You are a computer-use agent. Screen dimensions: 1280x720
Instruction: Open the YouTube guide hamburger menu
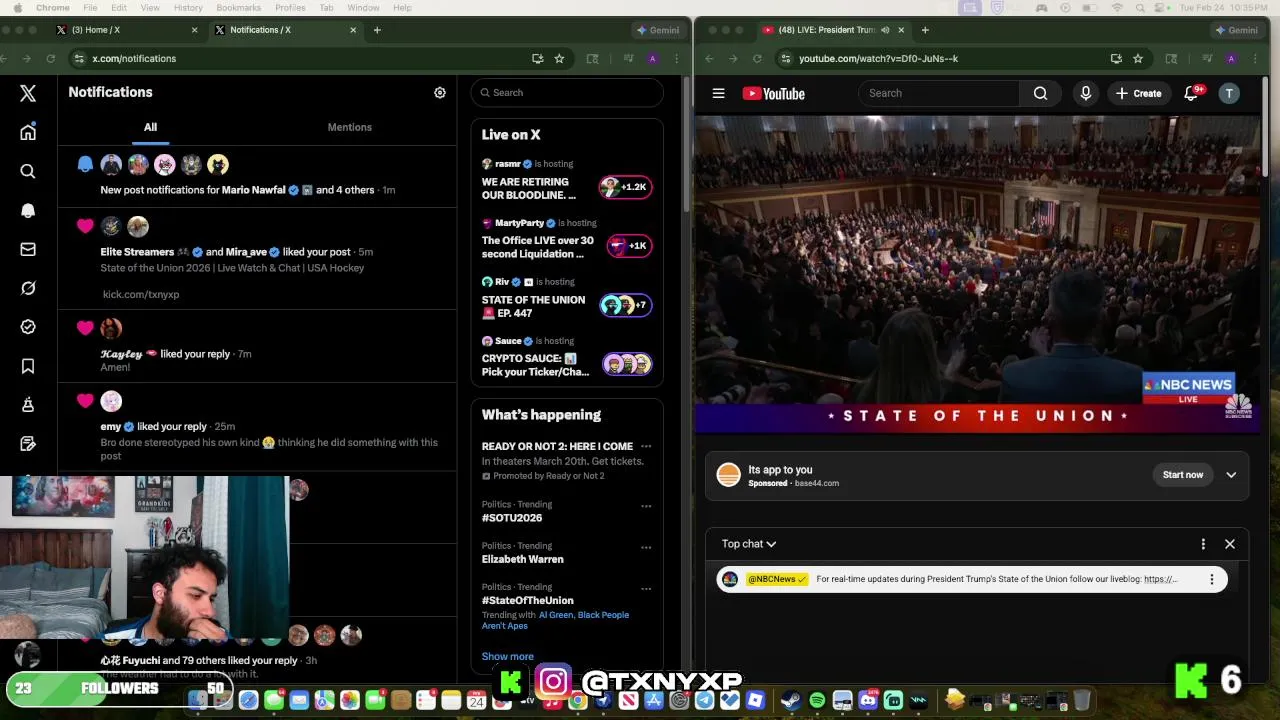(x=718, y=93)
